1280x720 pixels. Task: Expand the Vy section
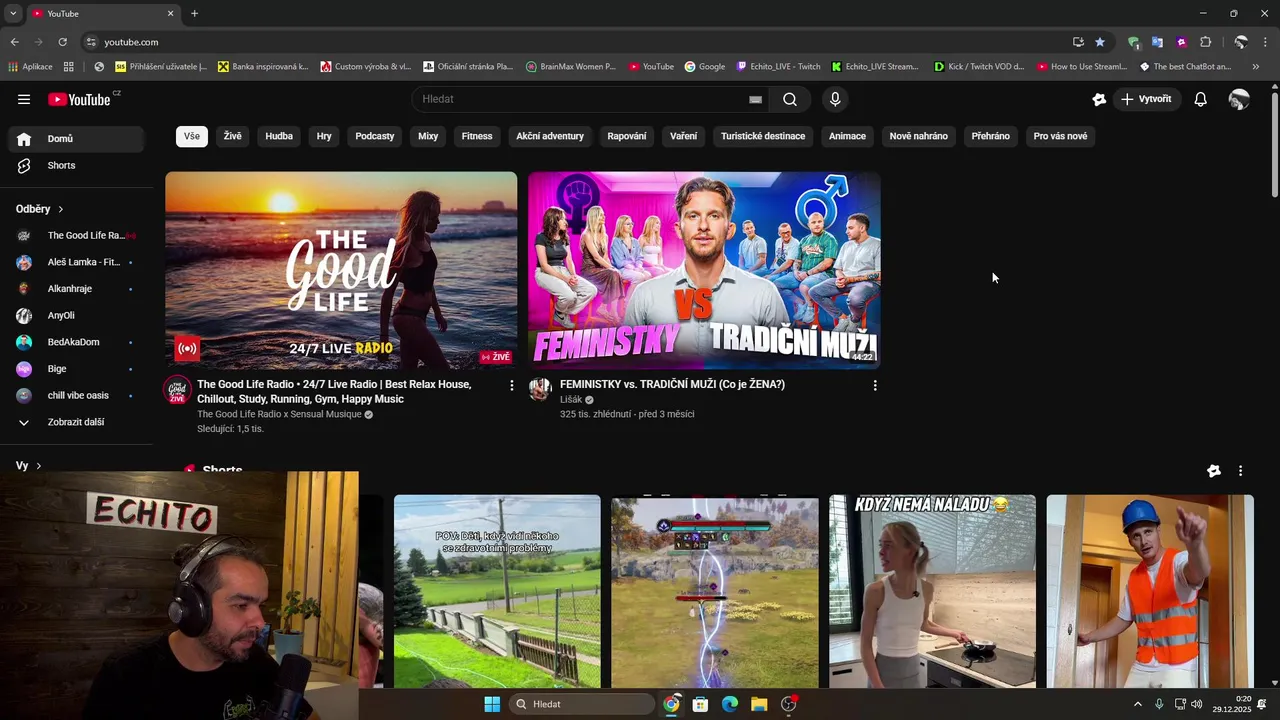click(x=29, y=466)
